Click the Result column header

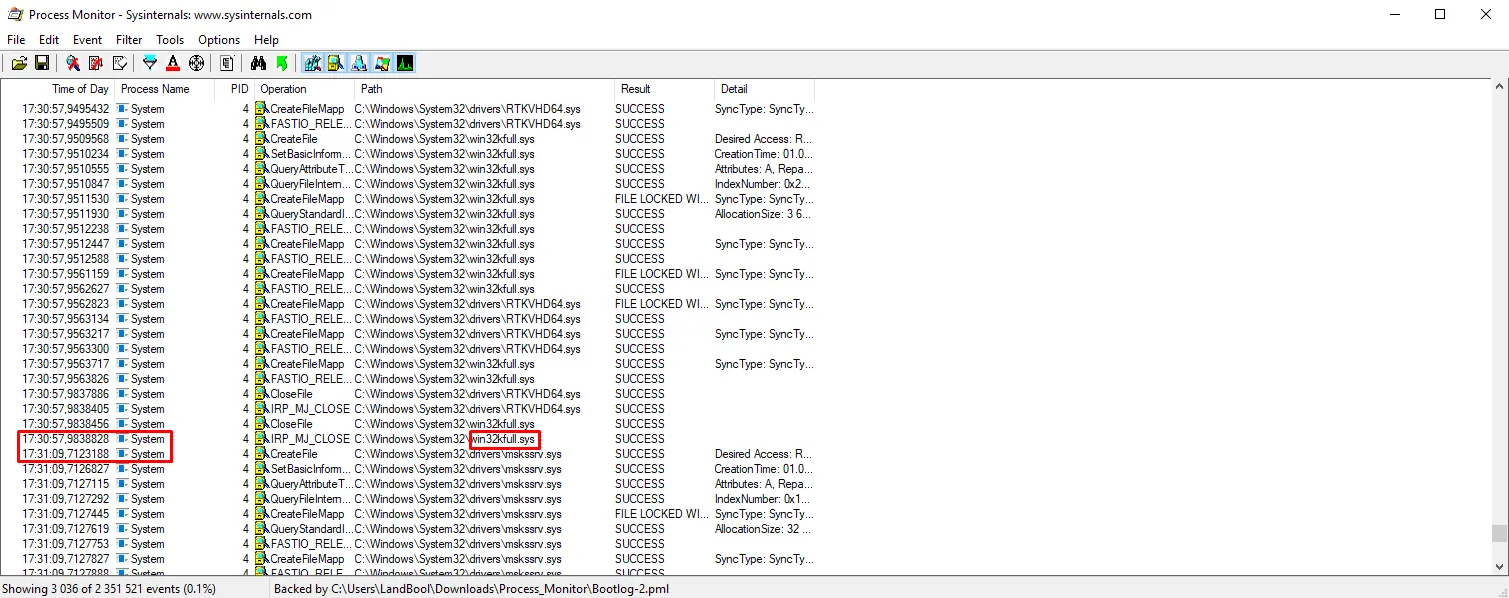coord(664,89)
